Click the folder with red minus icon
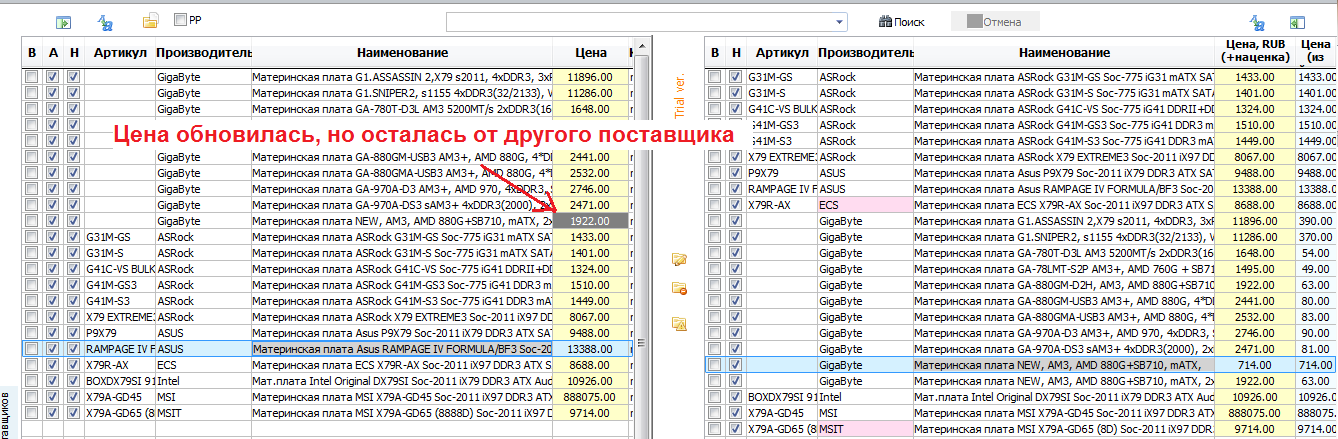 click(x=680, y=290)
